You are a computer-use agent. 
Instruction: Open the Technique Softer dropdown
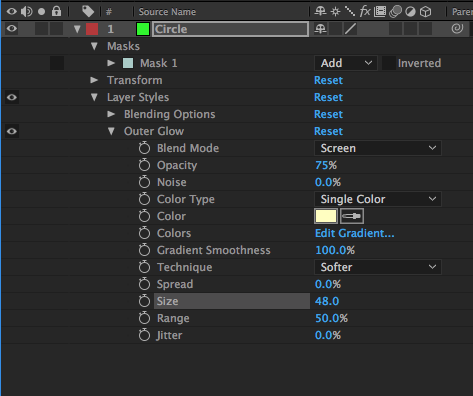pos(378,267)
